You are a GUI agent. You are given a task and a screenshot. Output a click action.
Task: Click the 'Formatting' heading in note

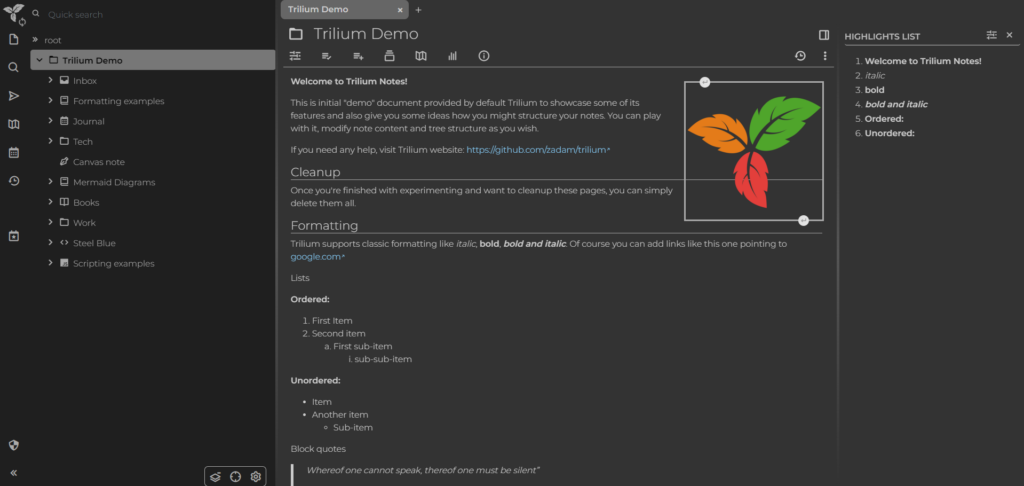(325, 225)
